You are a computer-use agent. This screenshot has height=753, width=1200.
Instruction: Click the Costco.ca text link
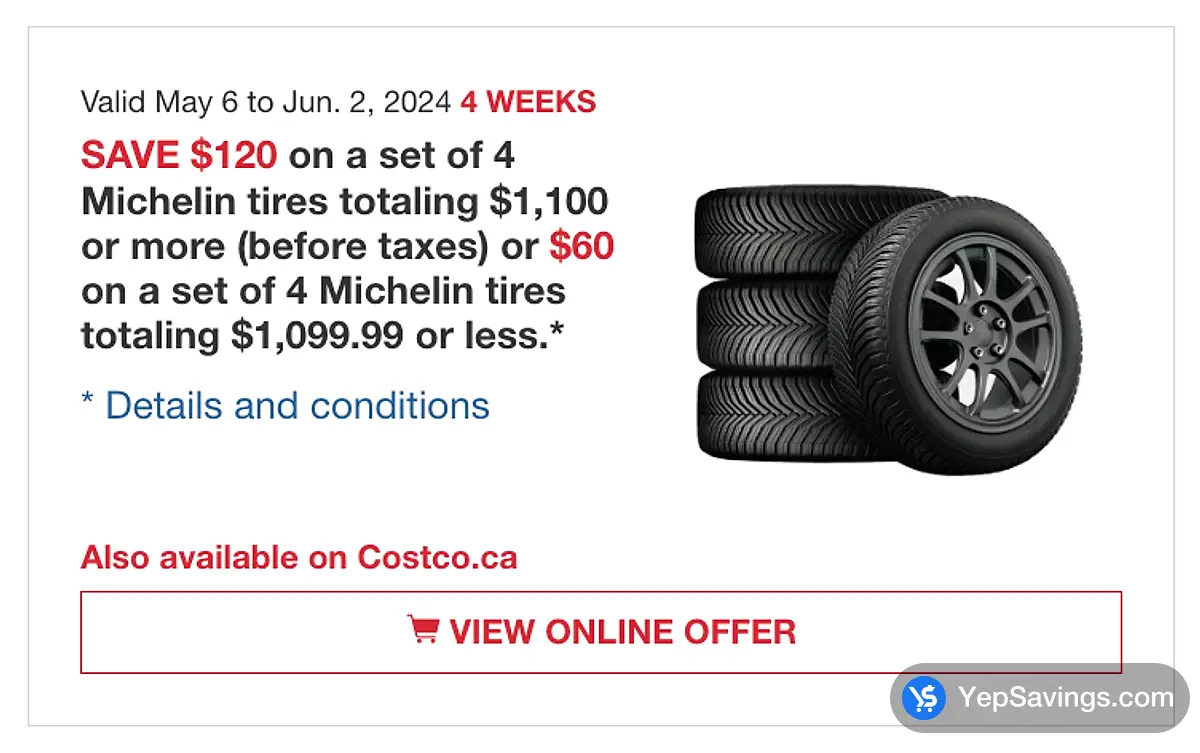coord(437,557)
